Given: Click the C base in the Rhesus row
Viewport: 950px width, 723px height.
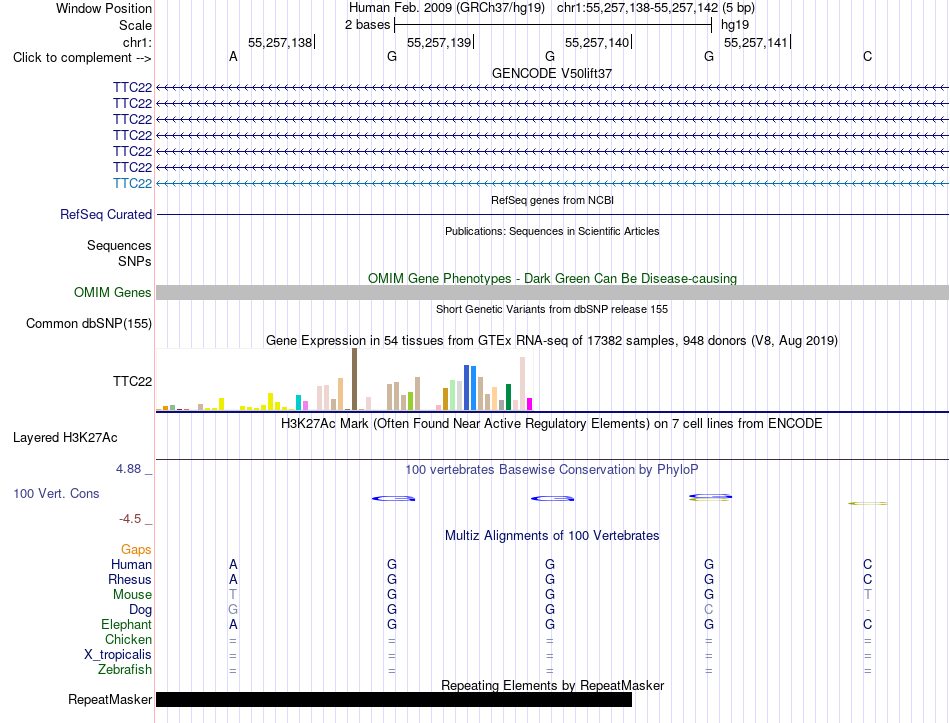Looking at the screenshot, I should click(868, 579).
